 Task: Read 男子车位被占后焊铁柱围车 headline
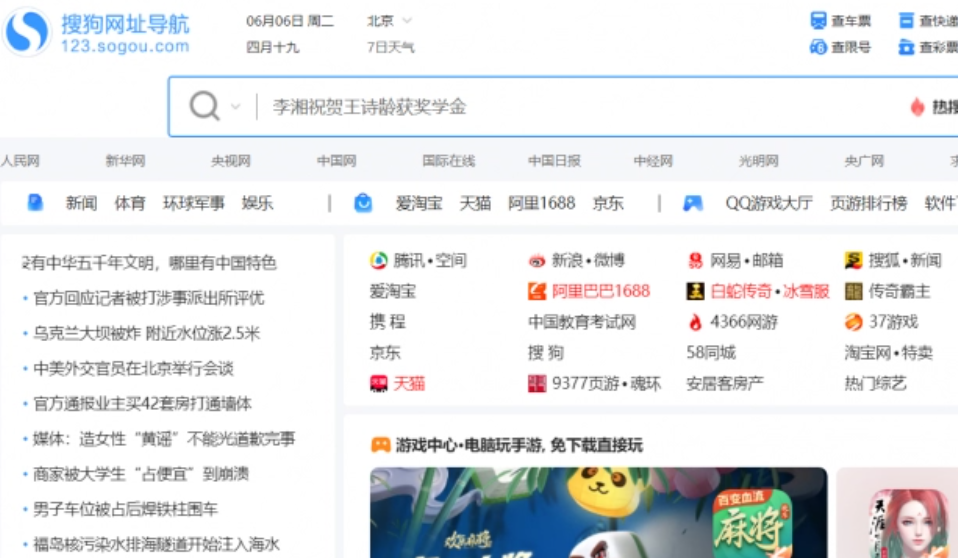point(125,509)
